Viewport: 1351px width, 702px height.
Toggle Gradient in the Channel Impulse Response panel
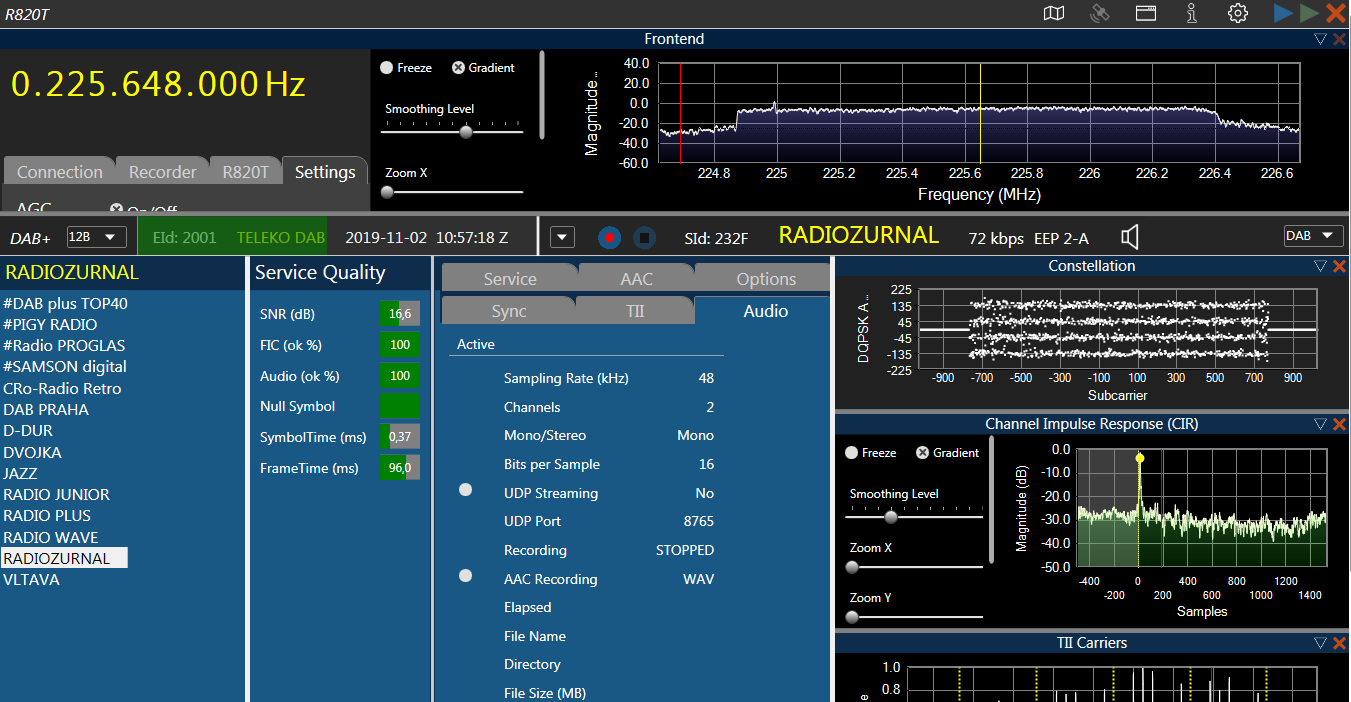923,453
